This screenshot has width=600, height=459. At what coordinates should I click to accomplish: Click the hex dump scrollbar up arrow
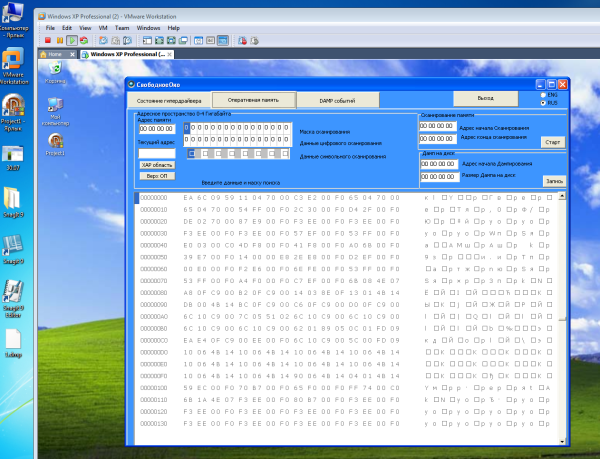562,196
